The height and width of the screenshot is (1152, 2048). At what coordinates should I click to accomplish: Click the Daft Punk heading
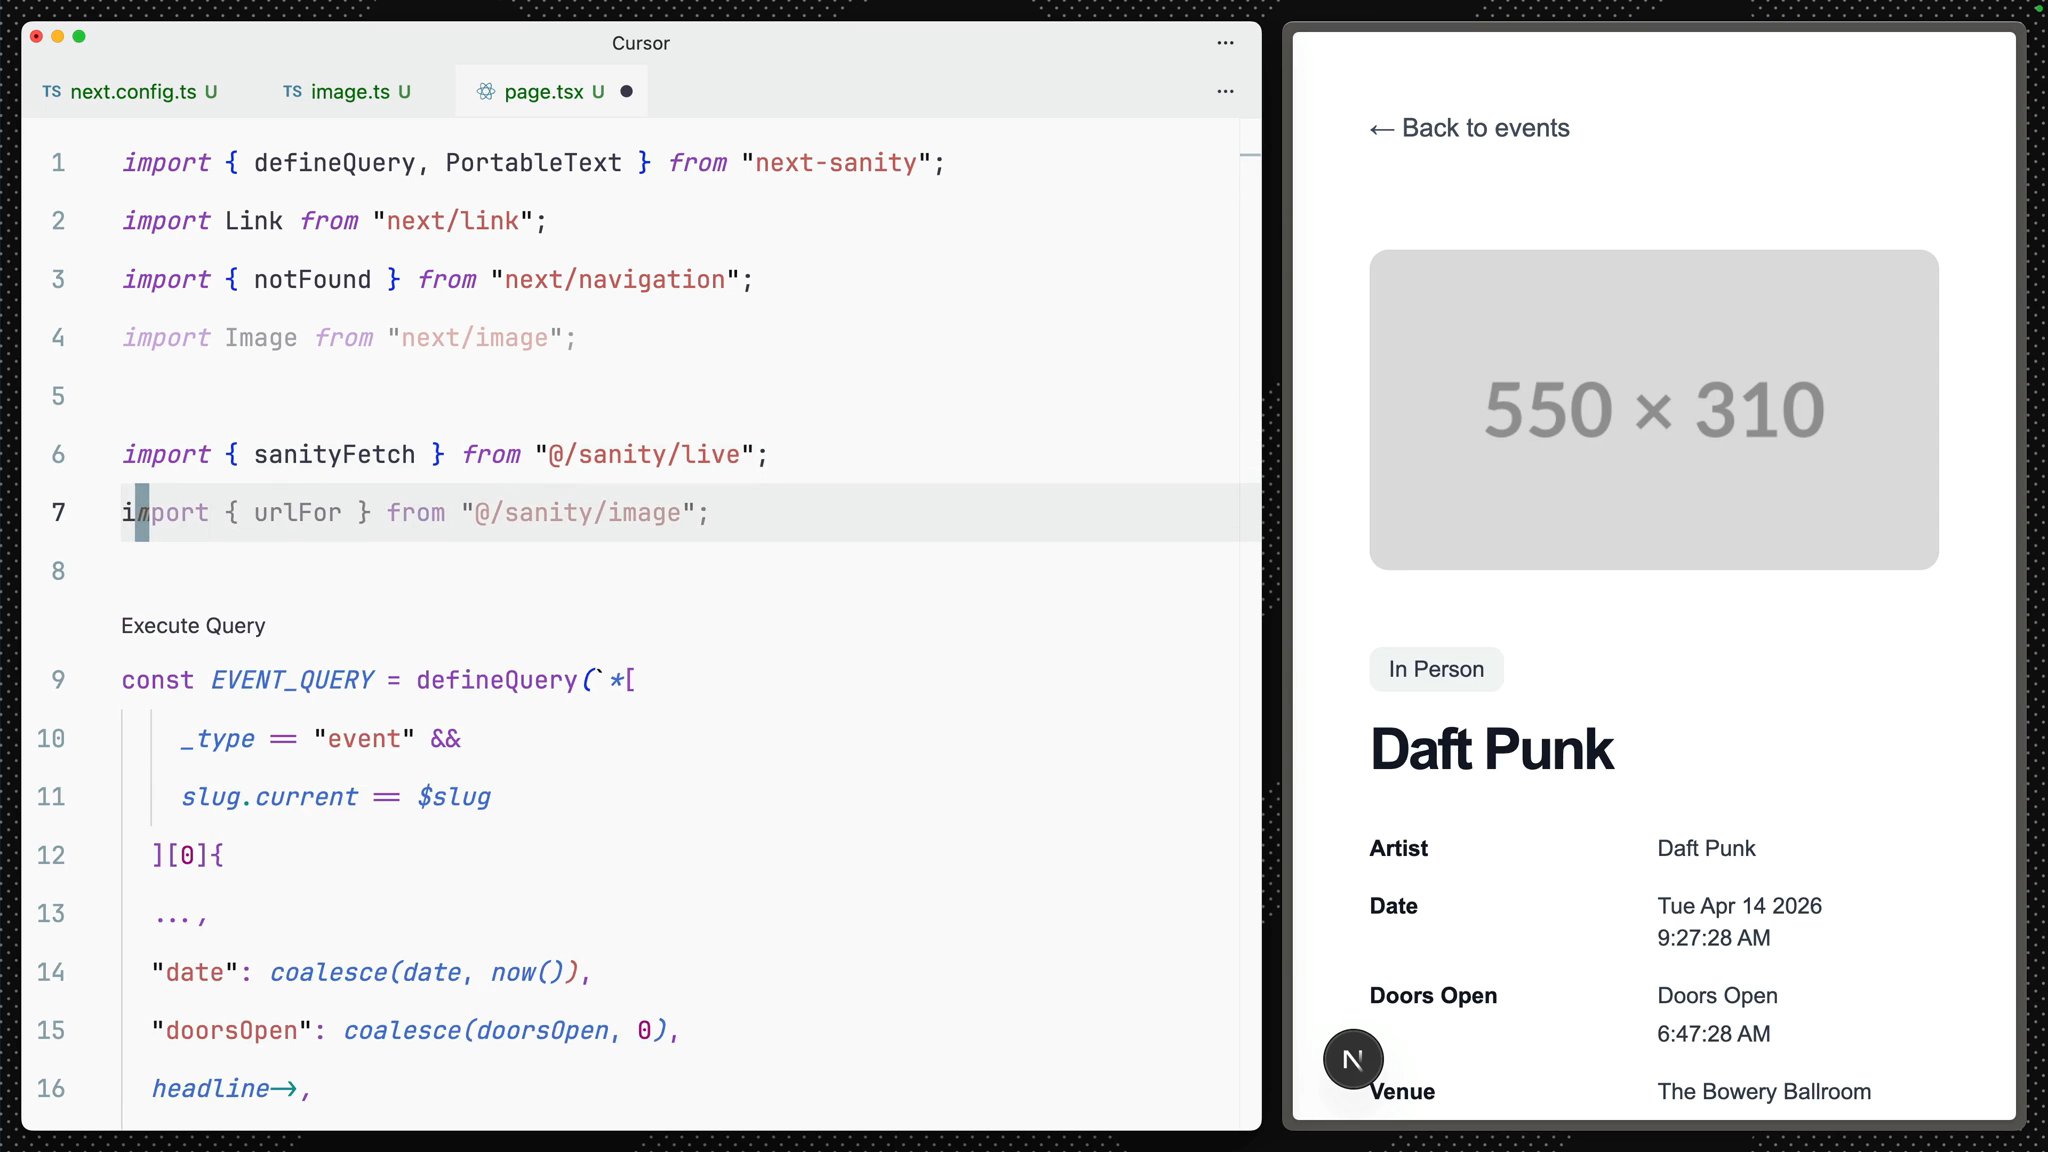(1491, 749)
